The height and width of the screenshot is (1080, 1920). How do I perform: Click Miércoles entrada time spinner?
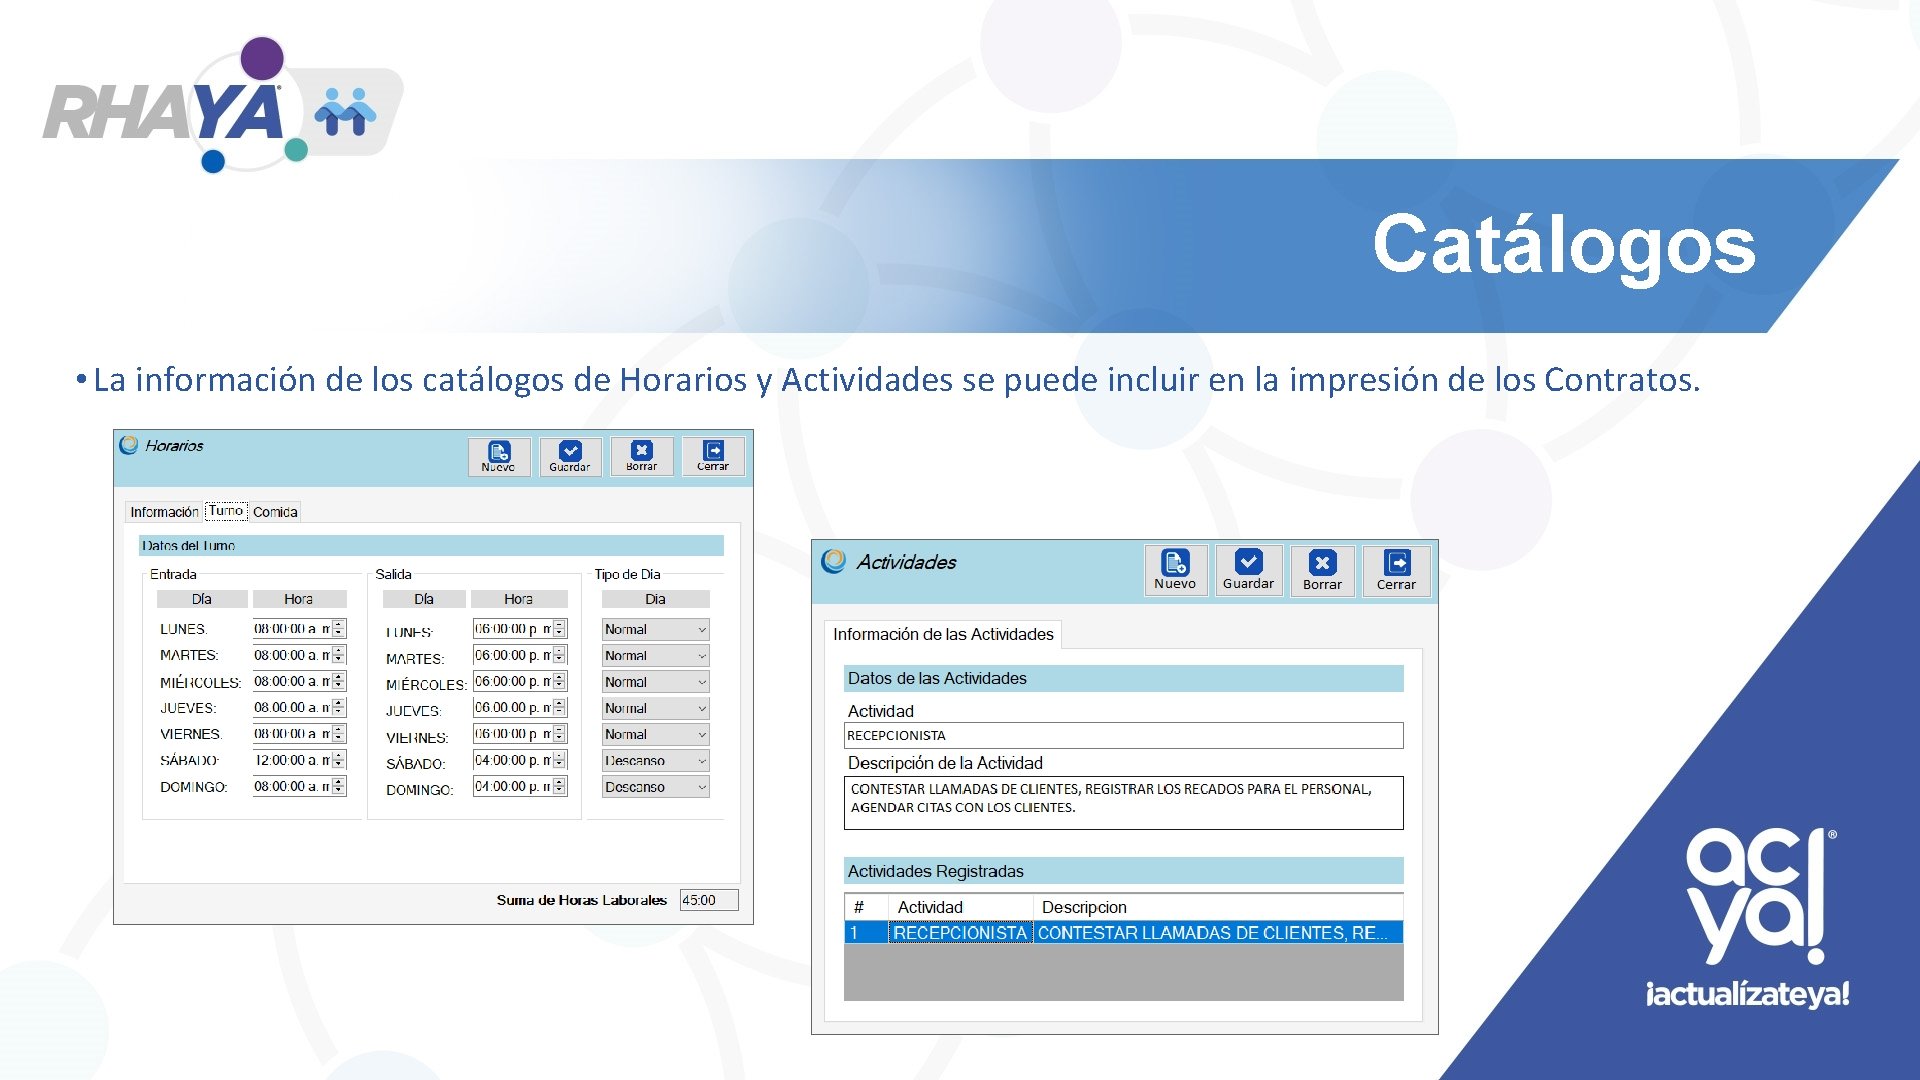339,681
